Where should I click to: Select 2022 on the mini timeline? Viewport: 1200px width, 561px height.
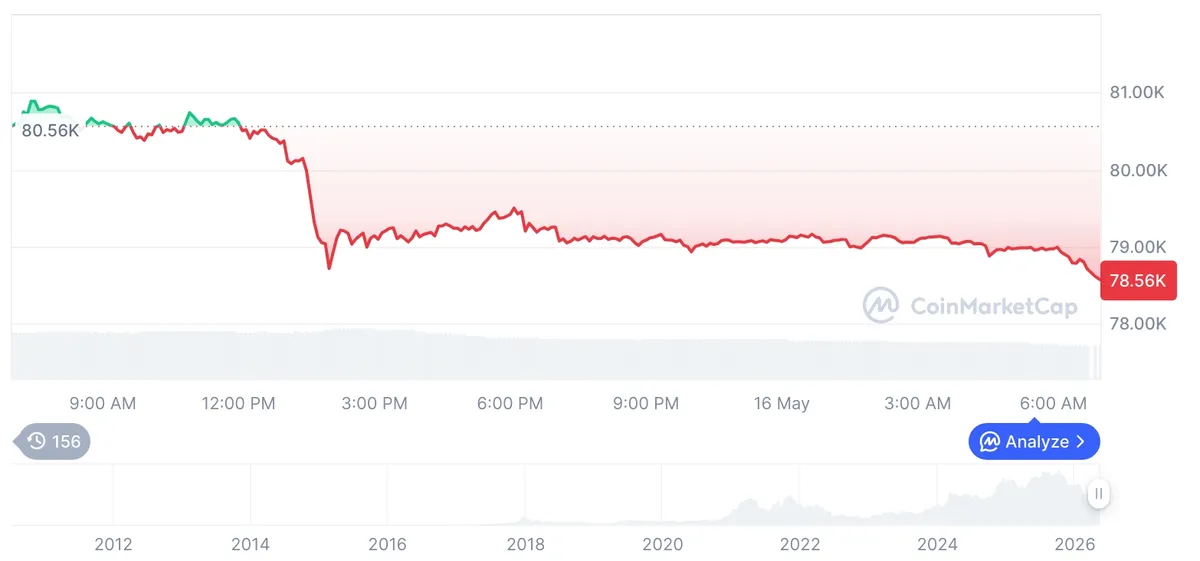pyautogui.click(x=800, y=544)
